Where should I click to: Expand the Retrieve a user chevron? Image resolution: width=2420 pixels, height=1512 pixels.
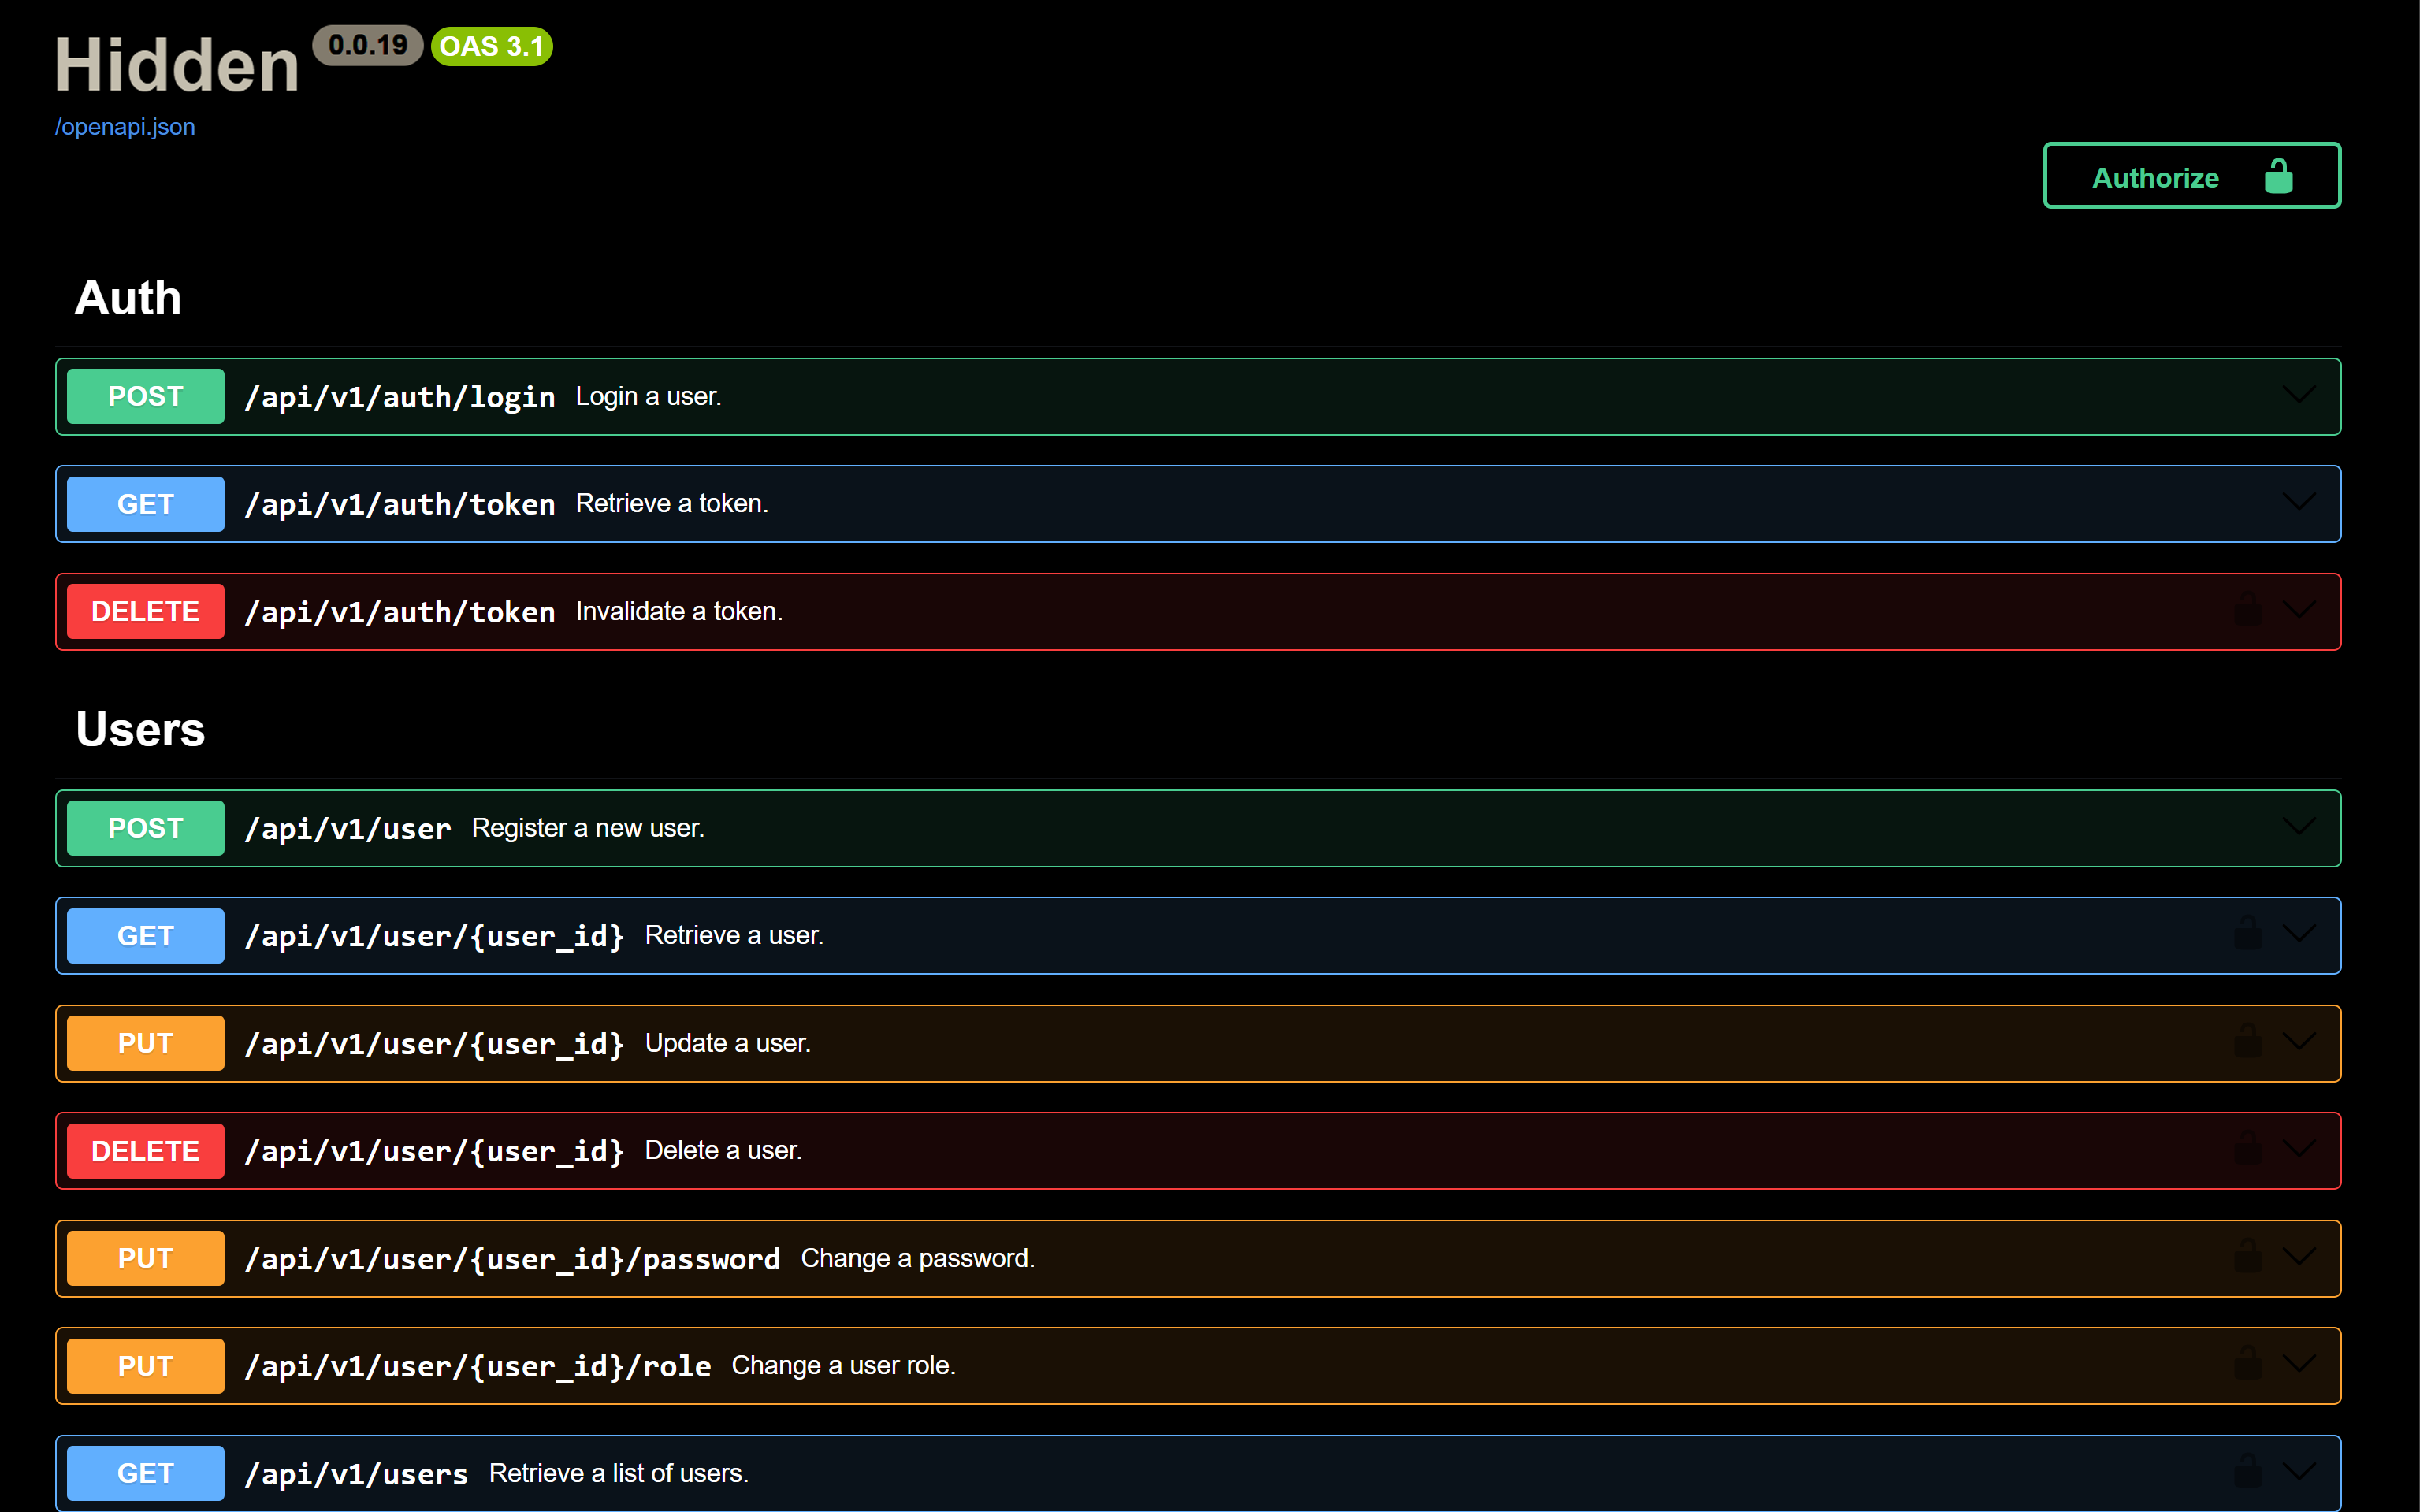[x=2299, y=934]
